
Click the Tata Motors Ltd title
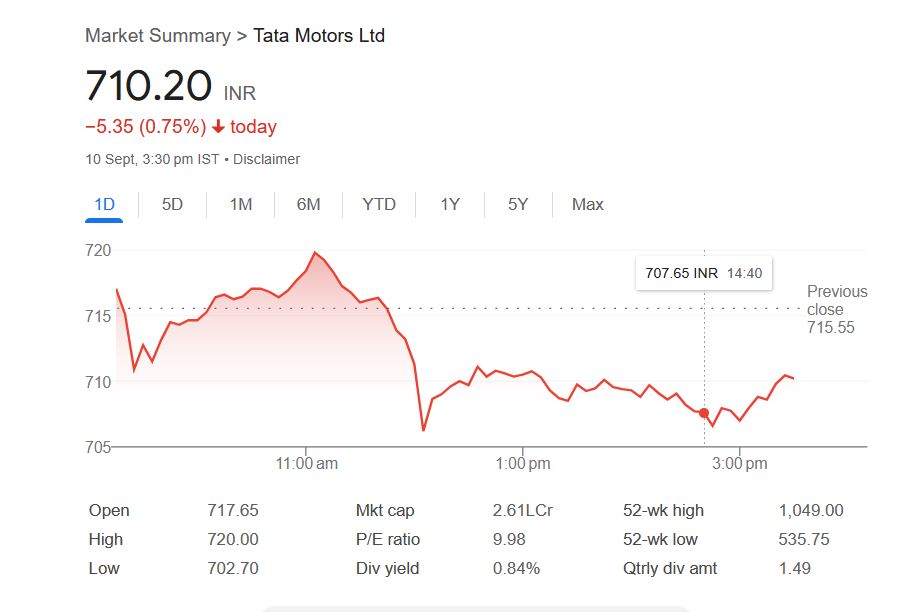tap(319, 36)
